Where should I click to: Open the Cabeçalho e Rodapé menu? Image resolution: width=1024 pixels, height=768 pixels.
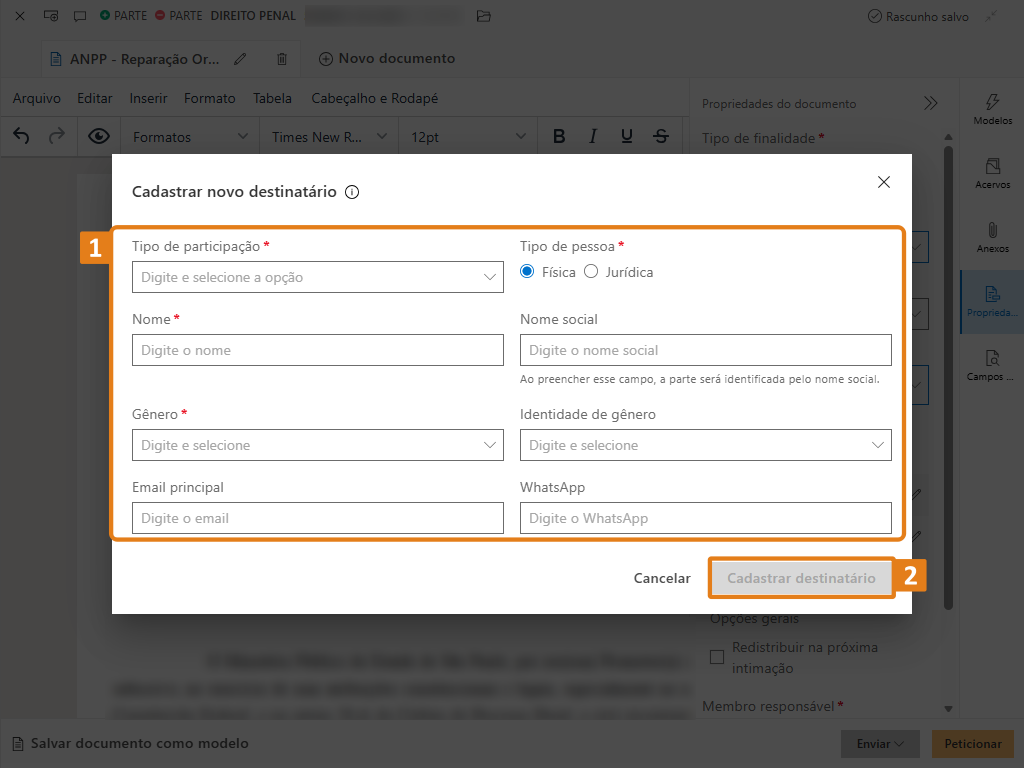tap(374, 98)
